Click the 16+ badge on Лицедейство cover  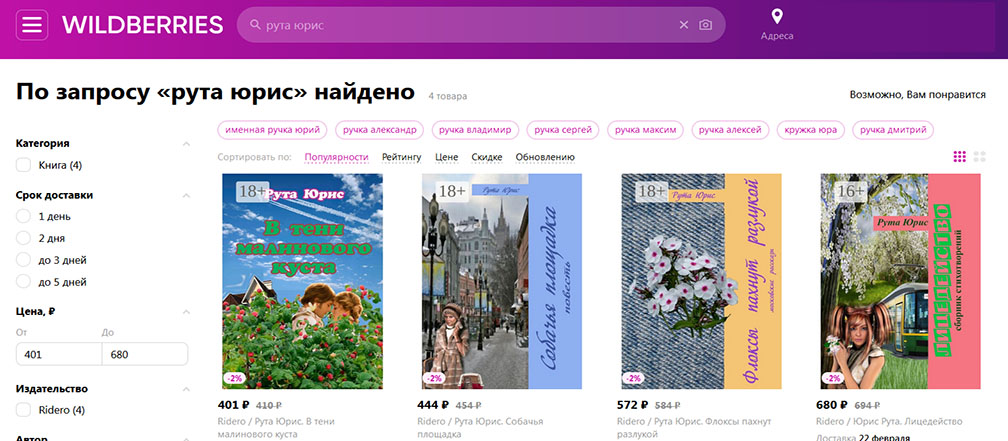click(851, 191)
